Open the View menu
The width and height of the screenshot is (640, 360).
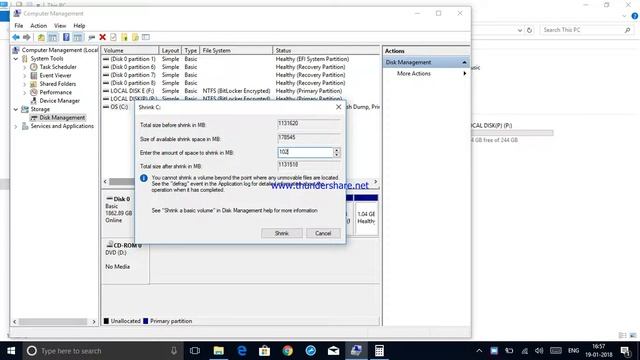[60, 25]
